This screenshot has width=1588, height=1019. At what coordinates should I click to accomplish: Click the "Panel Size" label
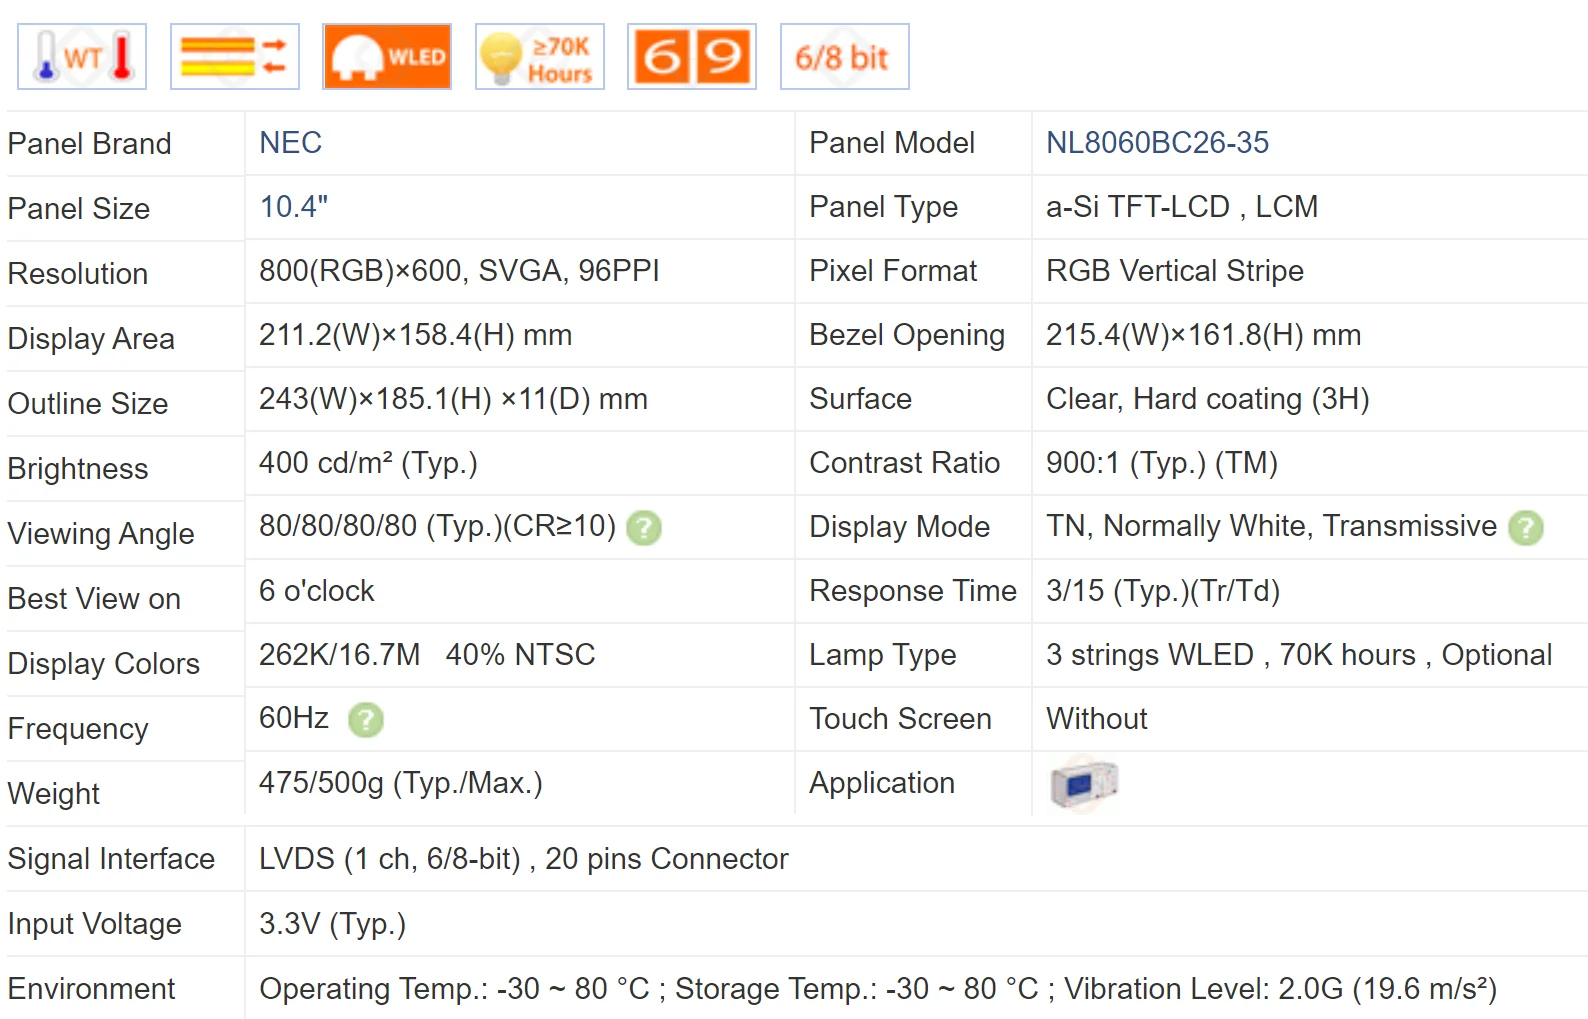pos(78,209)
